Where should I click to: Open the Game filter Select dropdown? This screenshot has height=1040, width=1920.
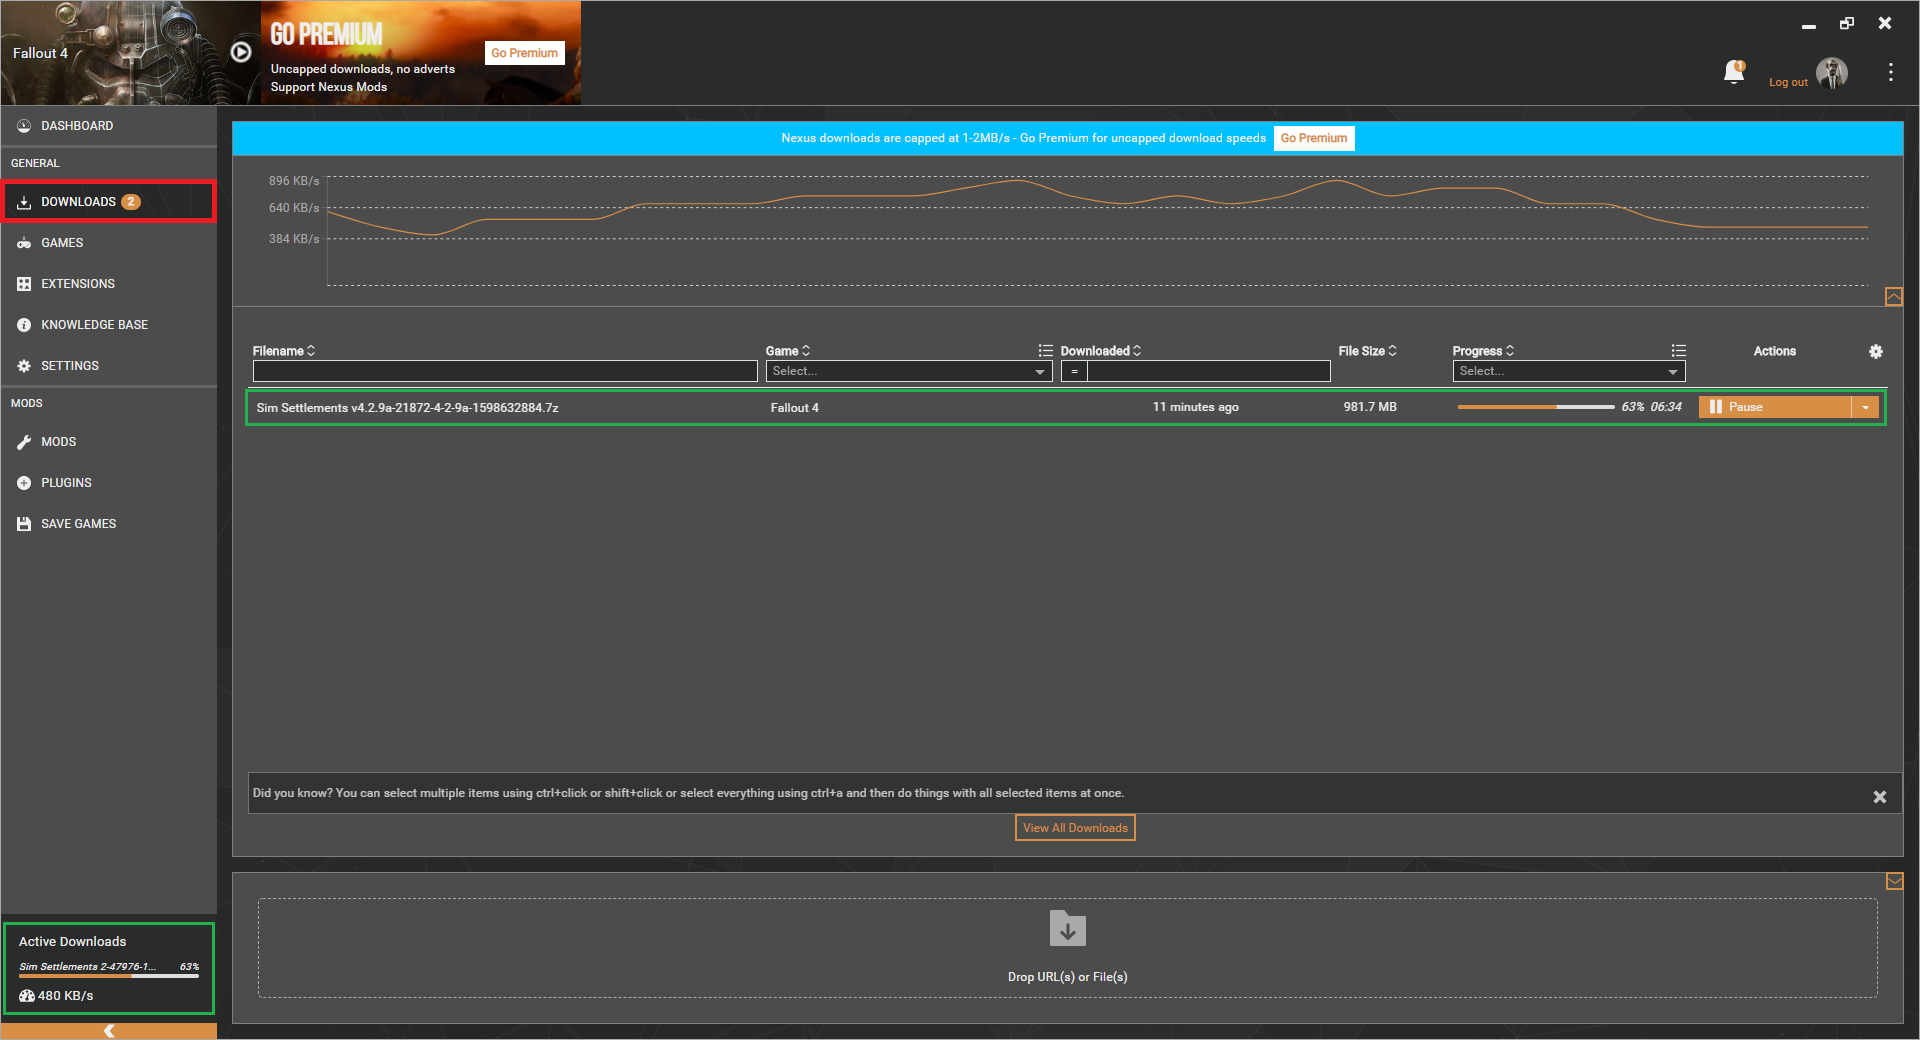click(909, 371)
